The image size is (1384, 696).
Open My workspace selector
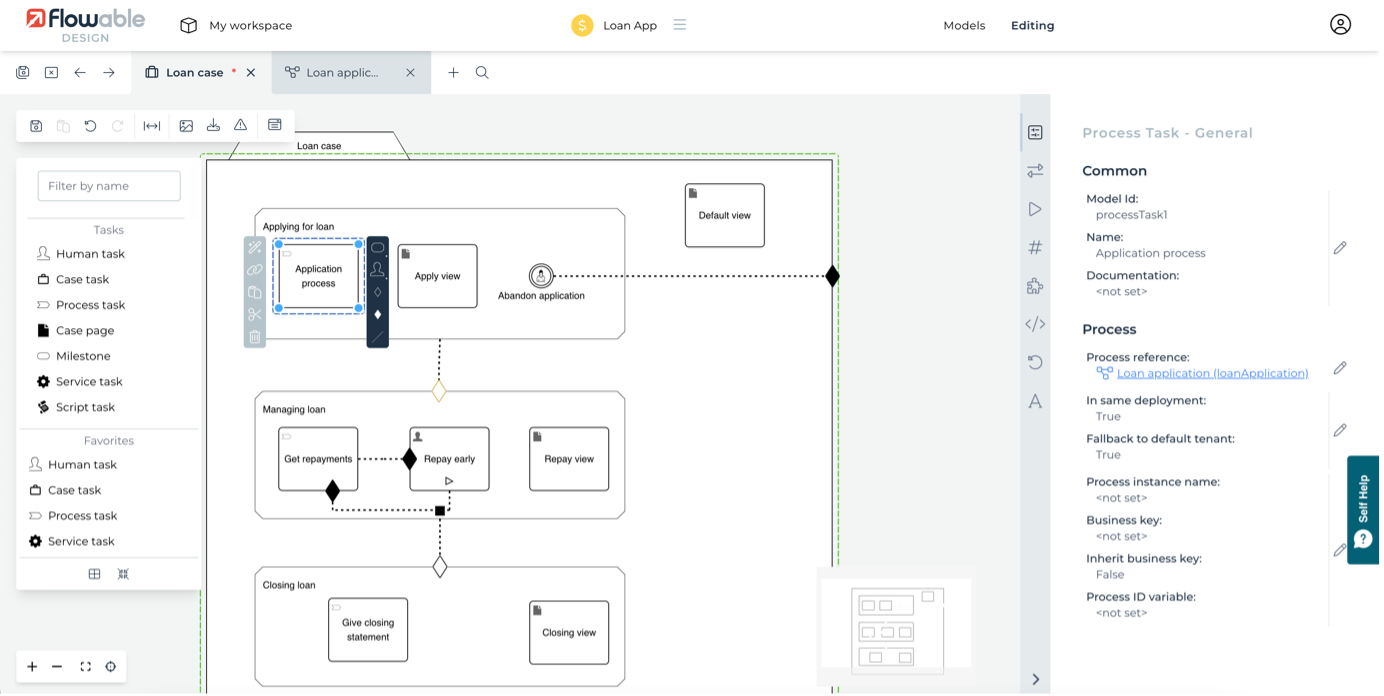point(236,25)
